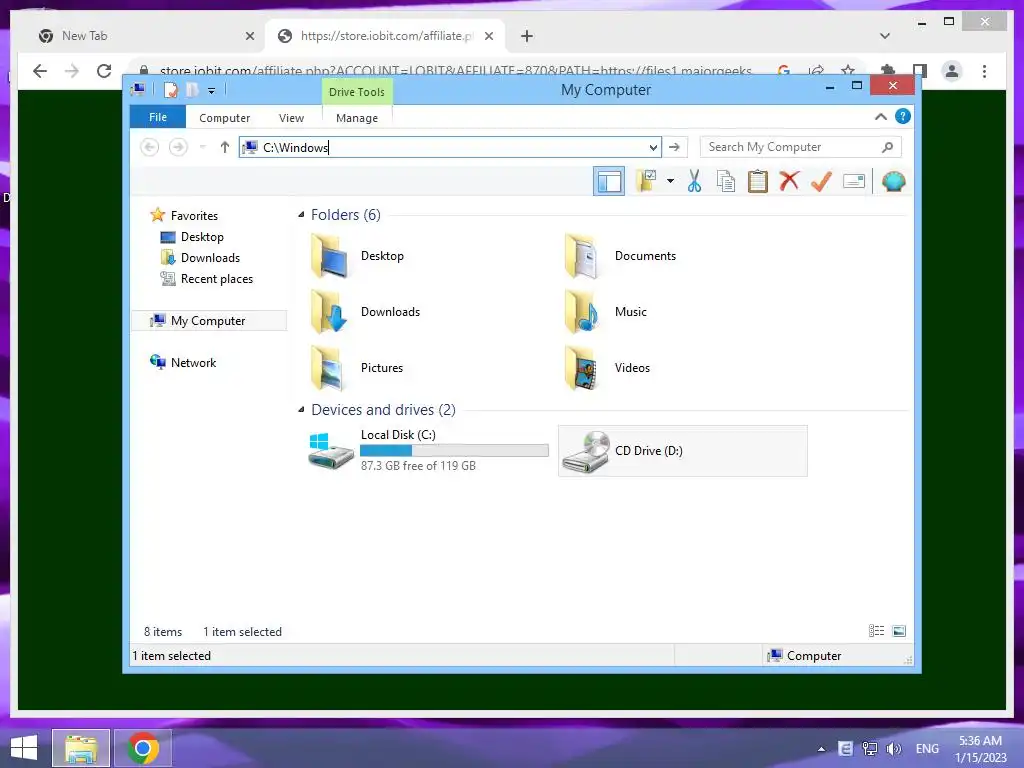The width and height of the screenshot is (1024, 768).
Task: Click the volume speaker tray icon
Action: tap(894, 748)
